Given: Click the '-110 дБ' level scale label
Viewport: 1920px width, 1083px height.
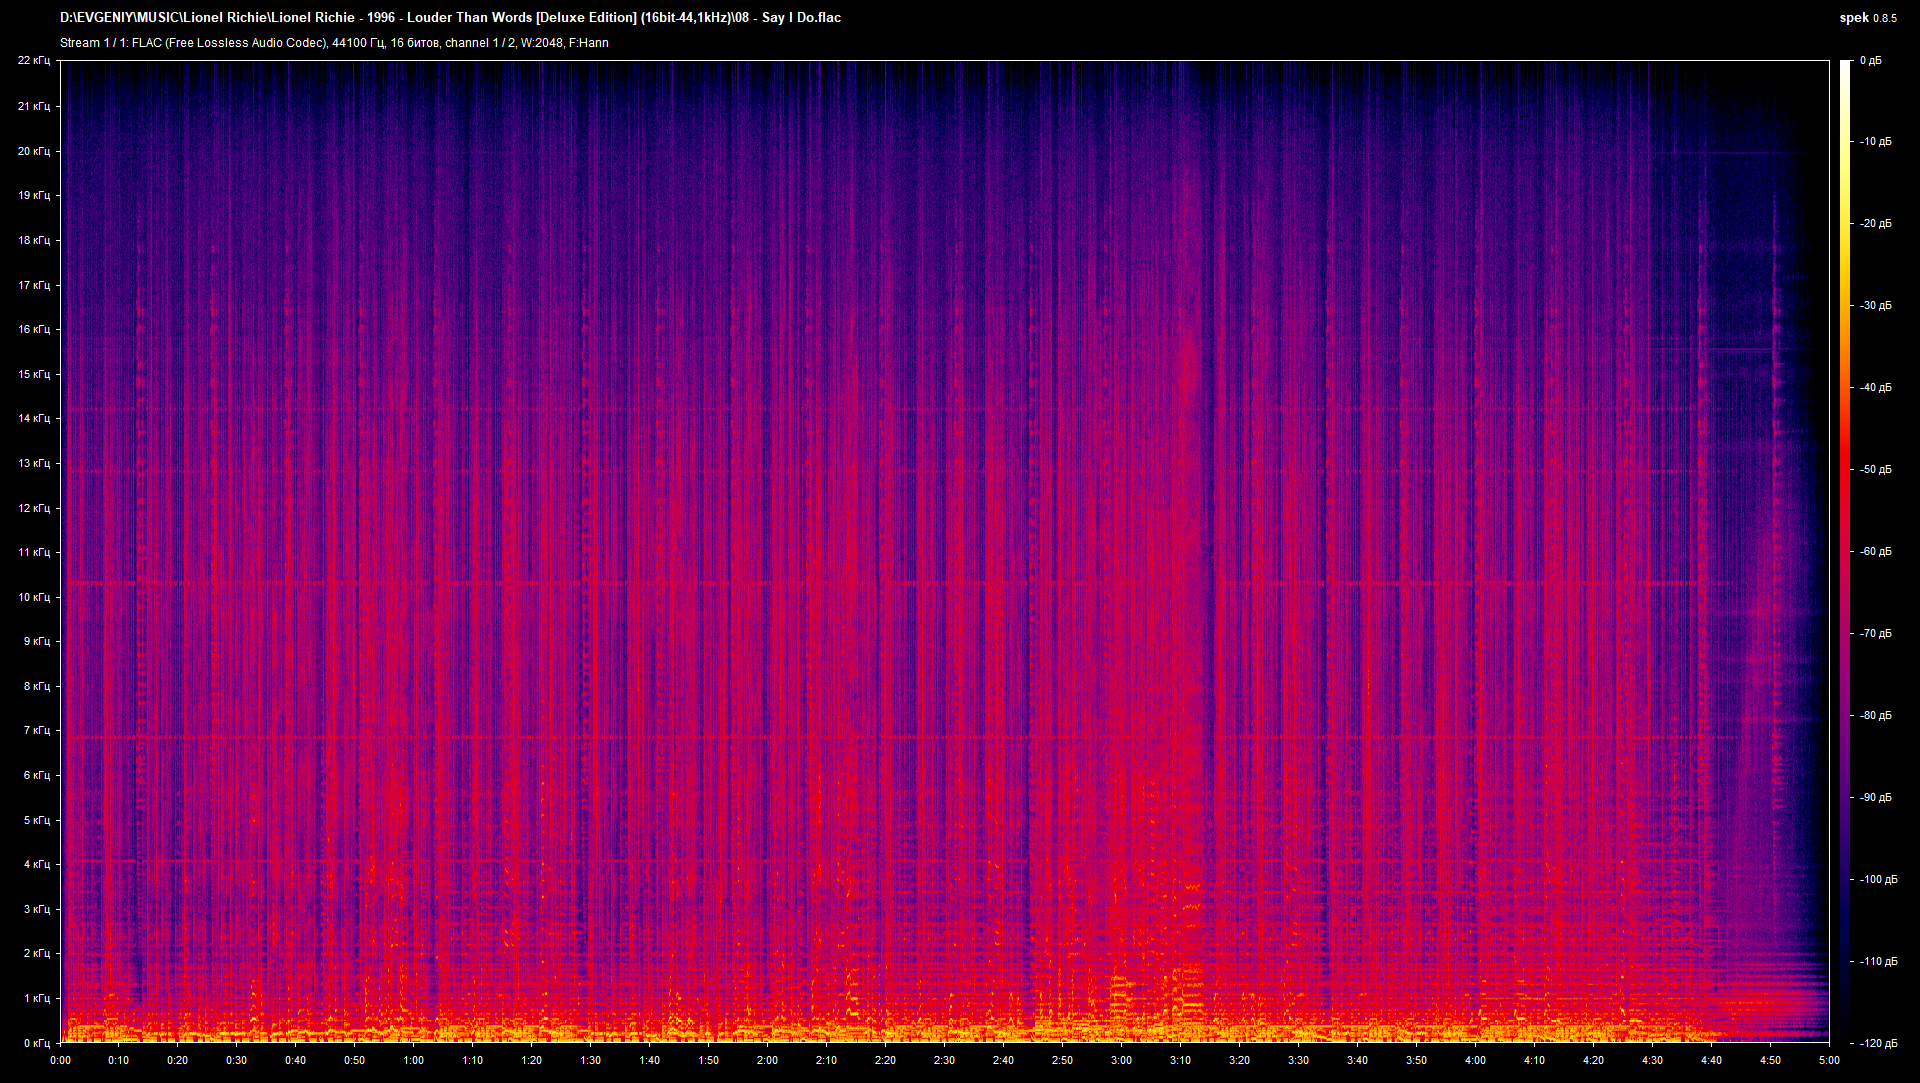Looking at the screenshot, I should coord(1879,962).
